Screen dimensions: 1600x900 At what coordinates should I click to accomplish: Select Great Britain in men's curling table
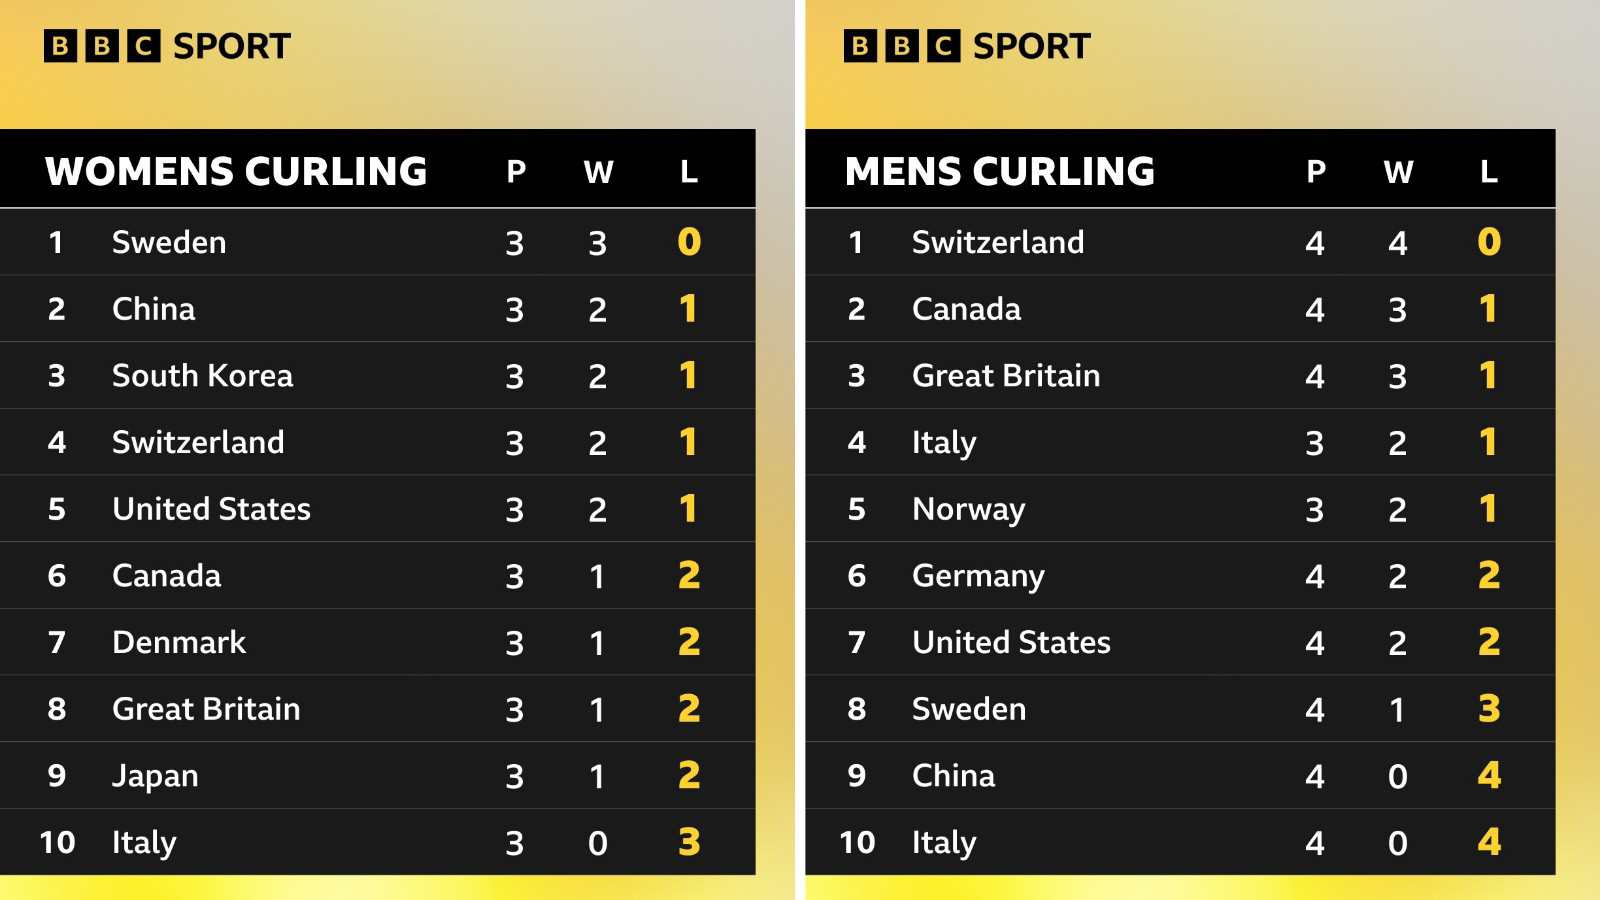click(x=1006, y=375)
